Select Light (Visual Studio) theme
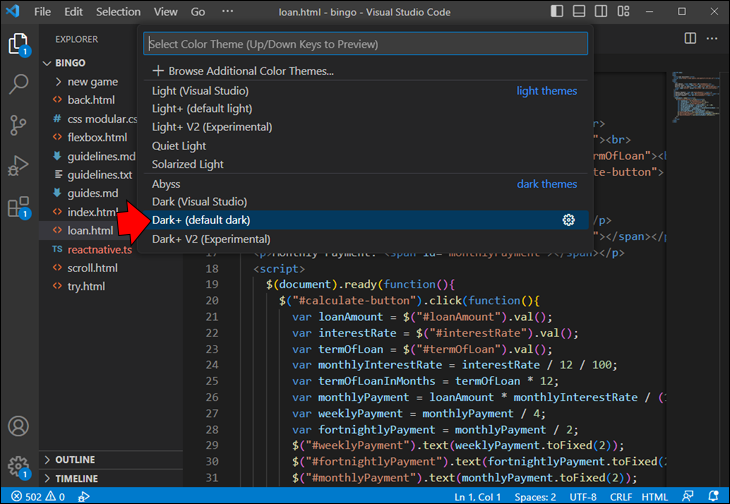This screenshot has width=730, height=504. [365, 91]
